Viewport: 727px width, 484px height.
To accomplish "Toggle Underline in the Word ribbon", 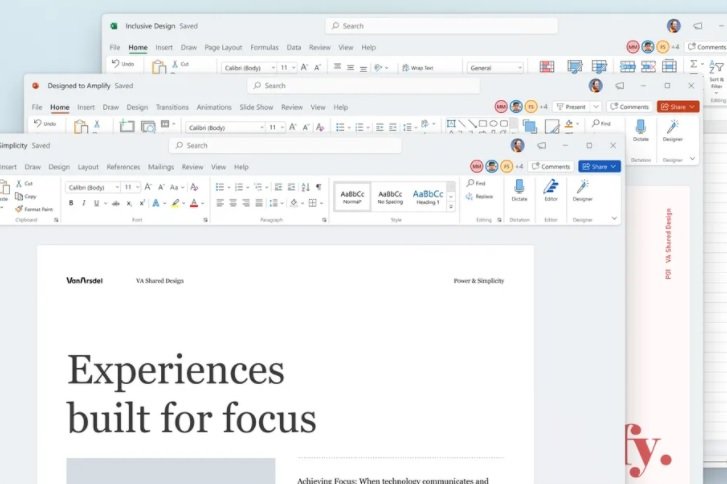I will [96, 203].
